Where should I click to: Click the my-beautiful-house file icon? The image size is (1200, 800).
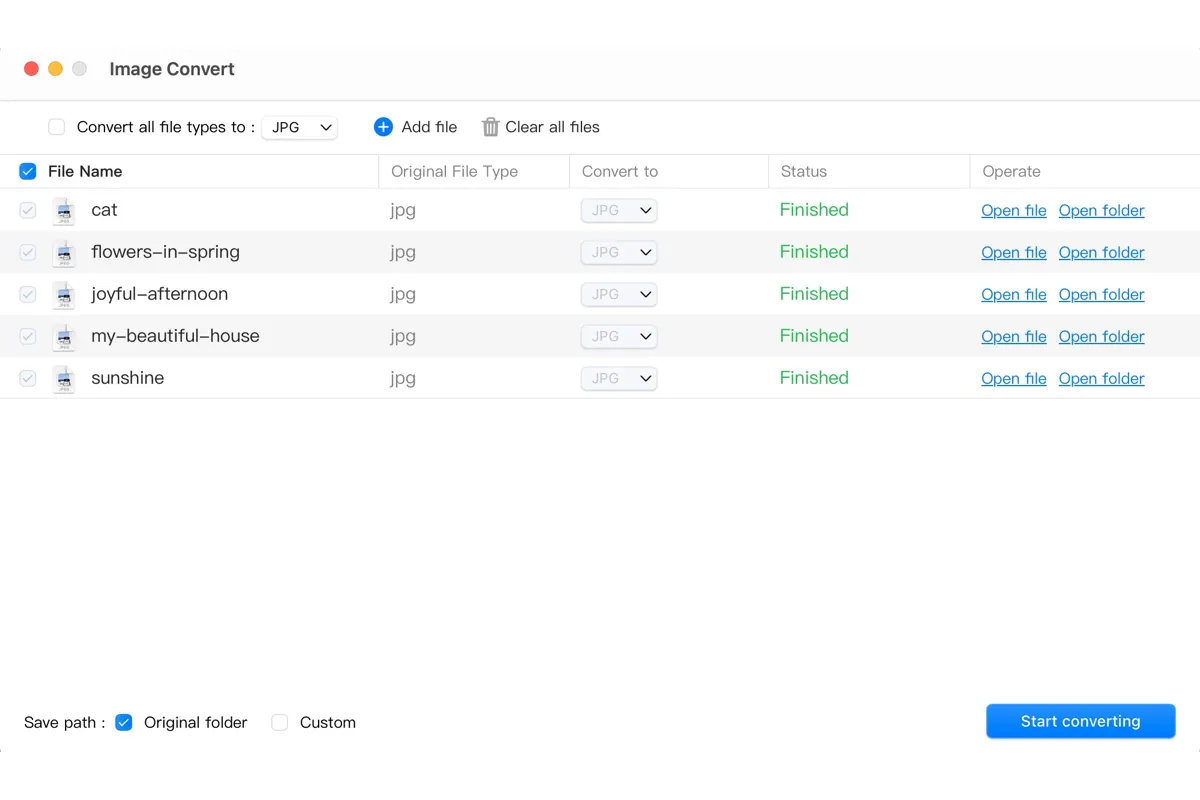pyautogui.click(x=64, y=337)
